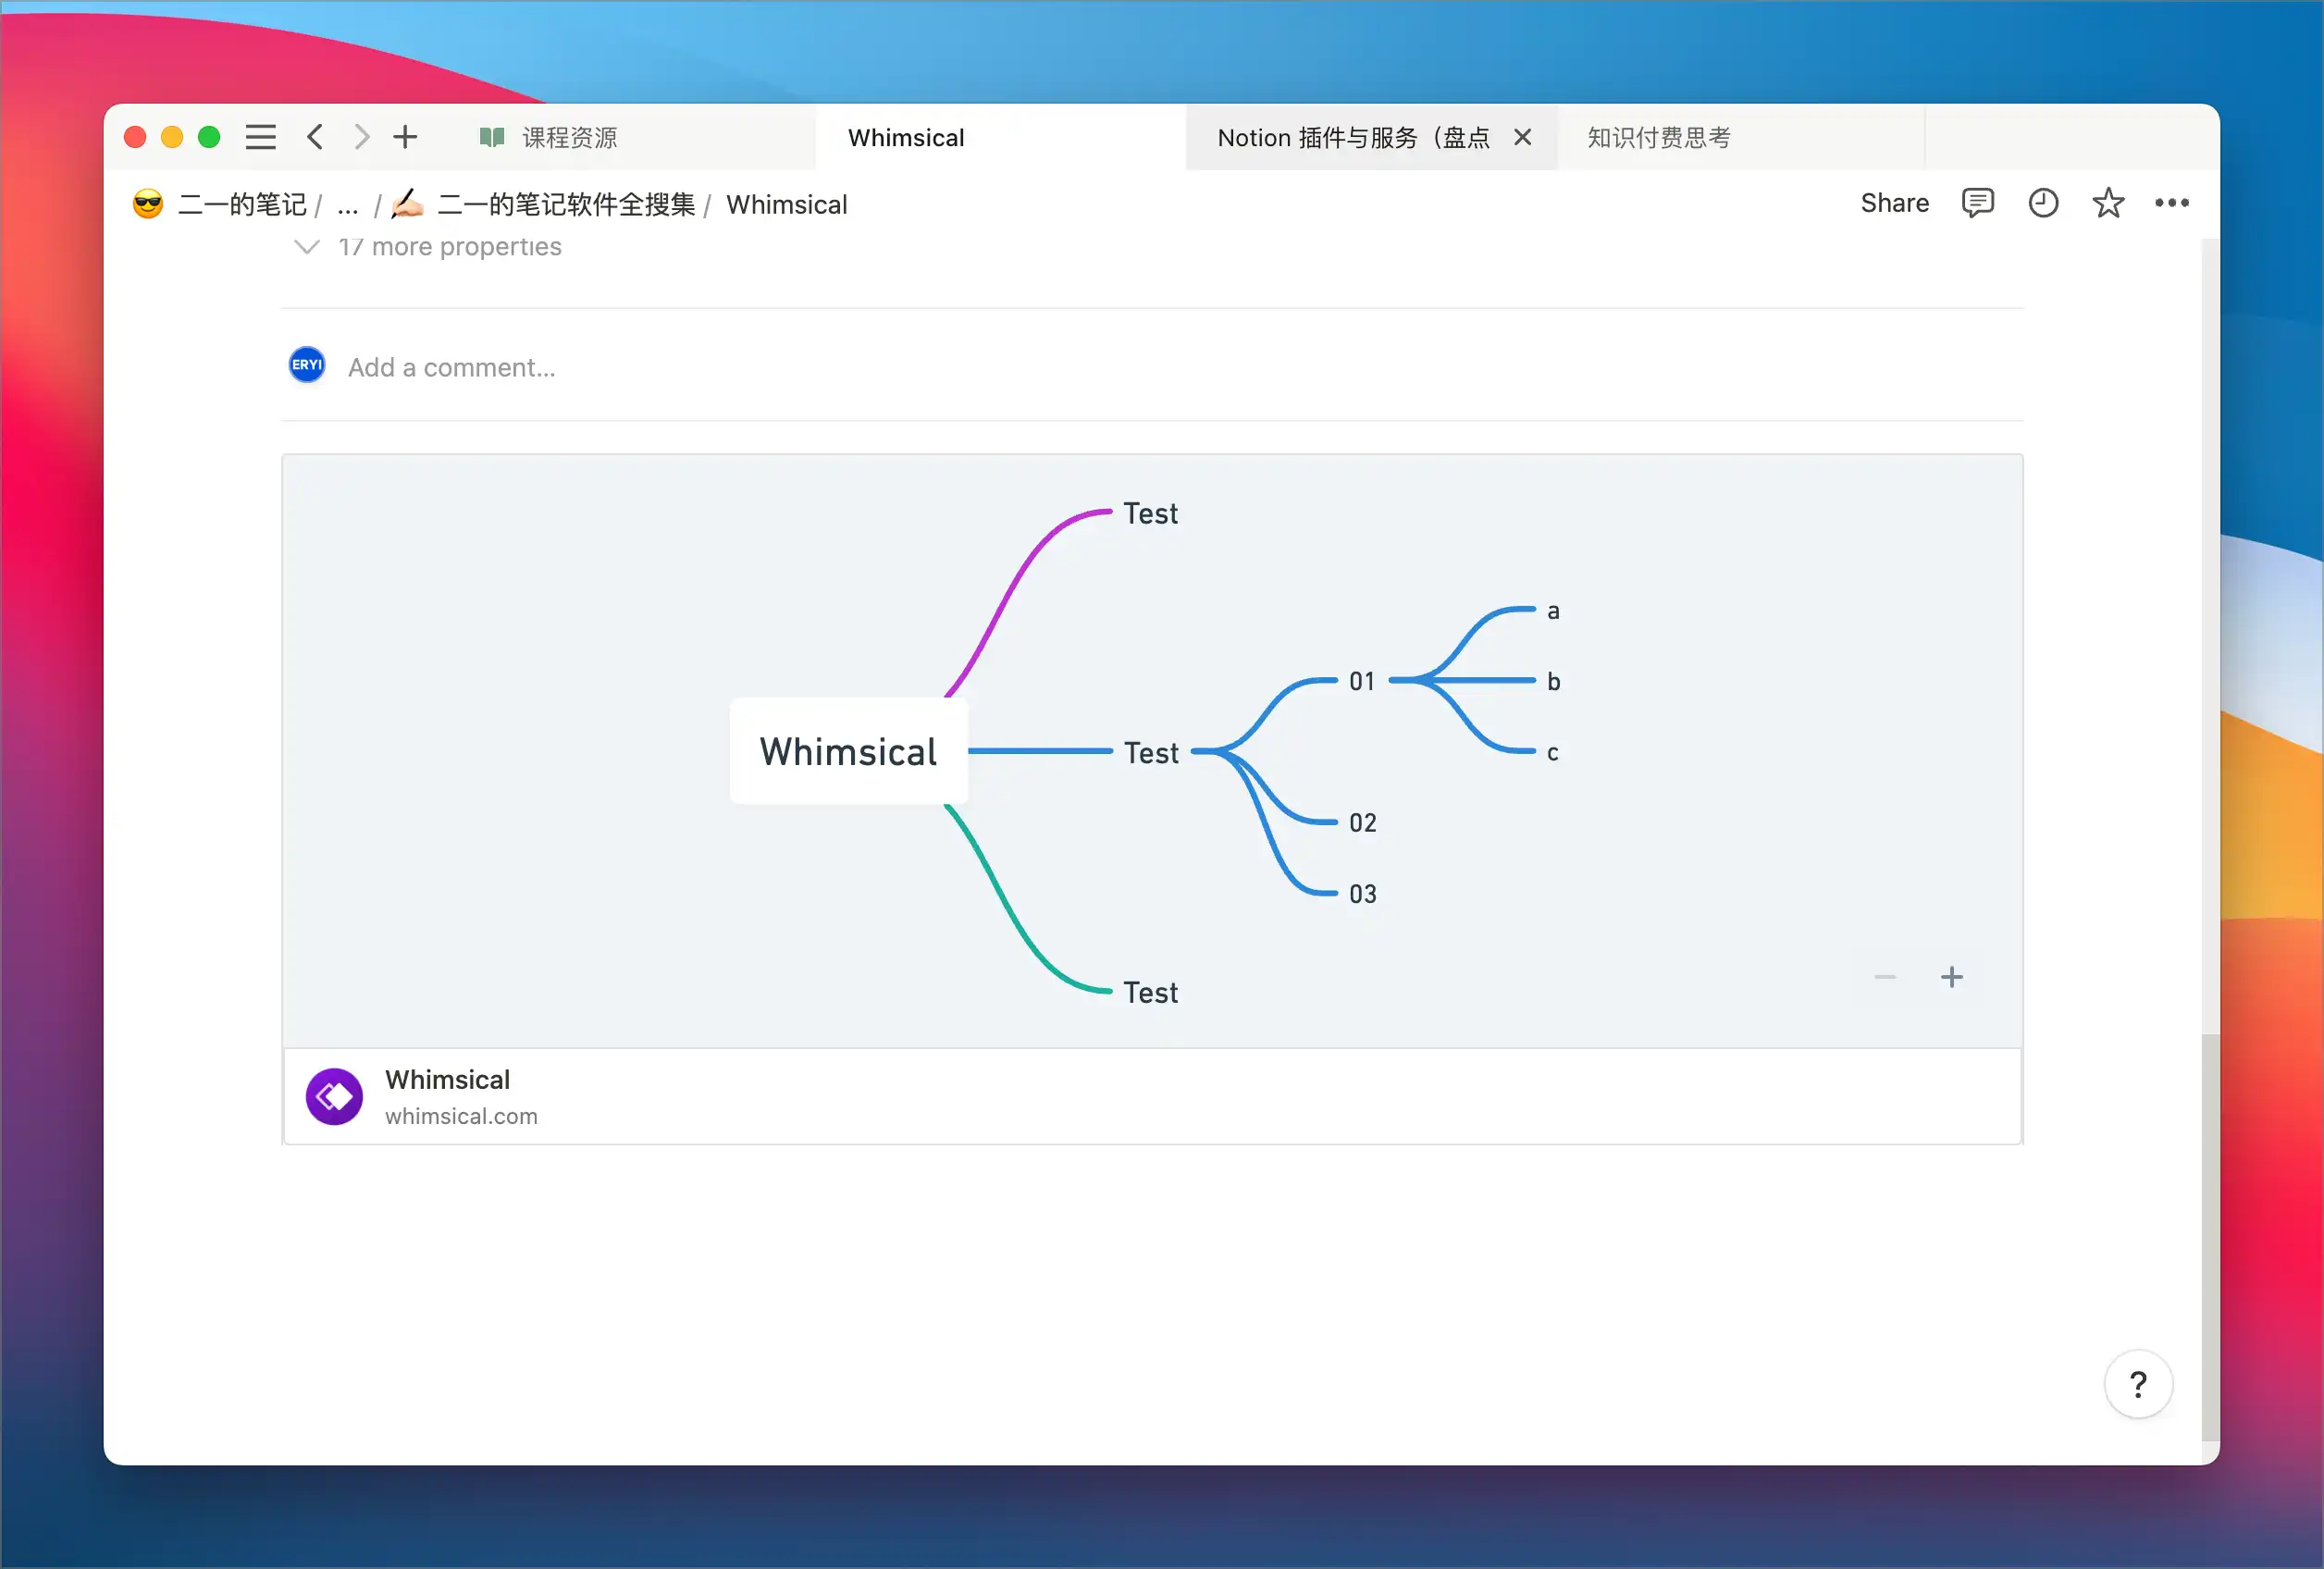This screenshot has width=2324, height=1569.
Task: Zoom in the embedded mind map
Action: click(1951, 977)
